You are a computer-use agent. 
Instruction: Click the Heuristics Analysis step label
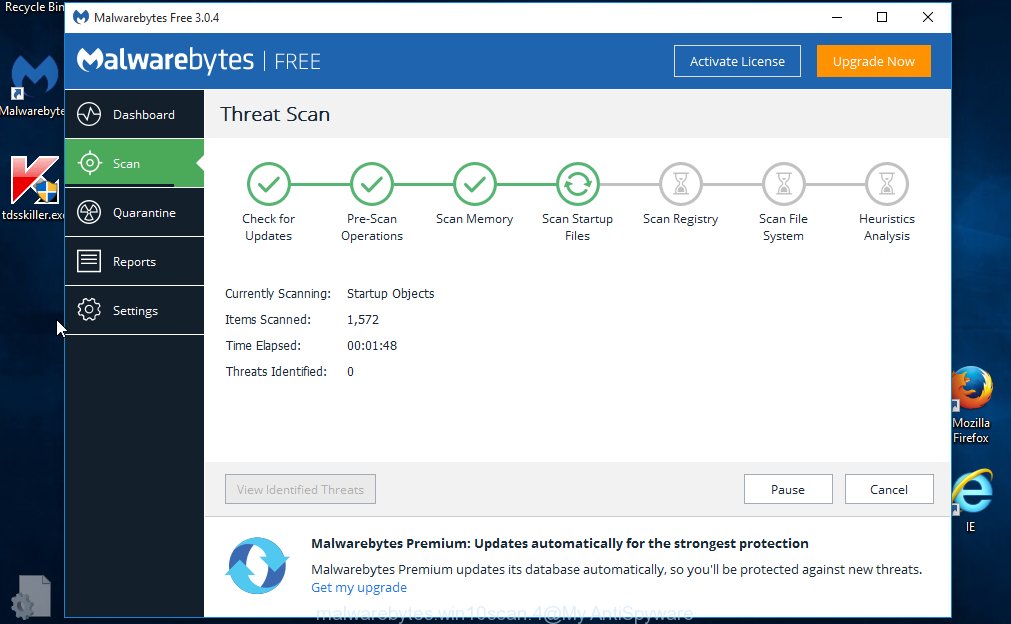[x=887, y=227]
